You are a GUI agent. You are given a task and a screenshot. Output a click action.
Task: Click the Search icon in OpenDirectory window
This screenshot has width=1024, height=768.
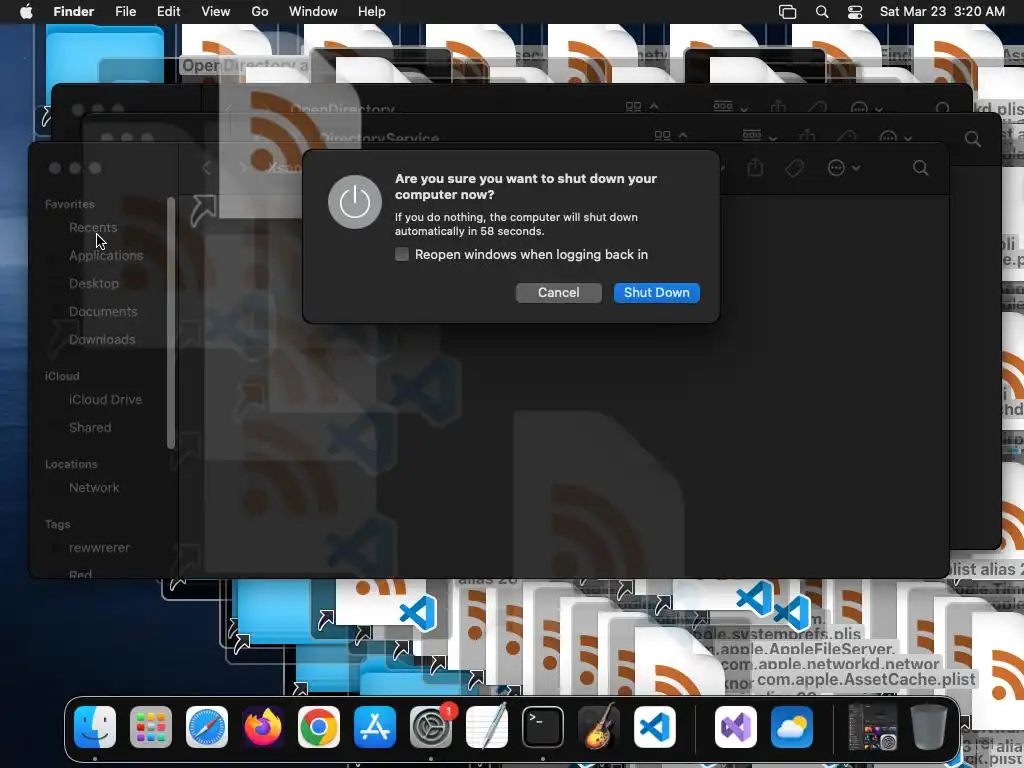coord(942,108)
